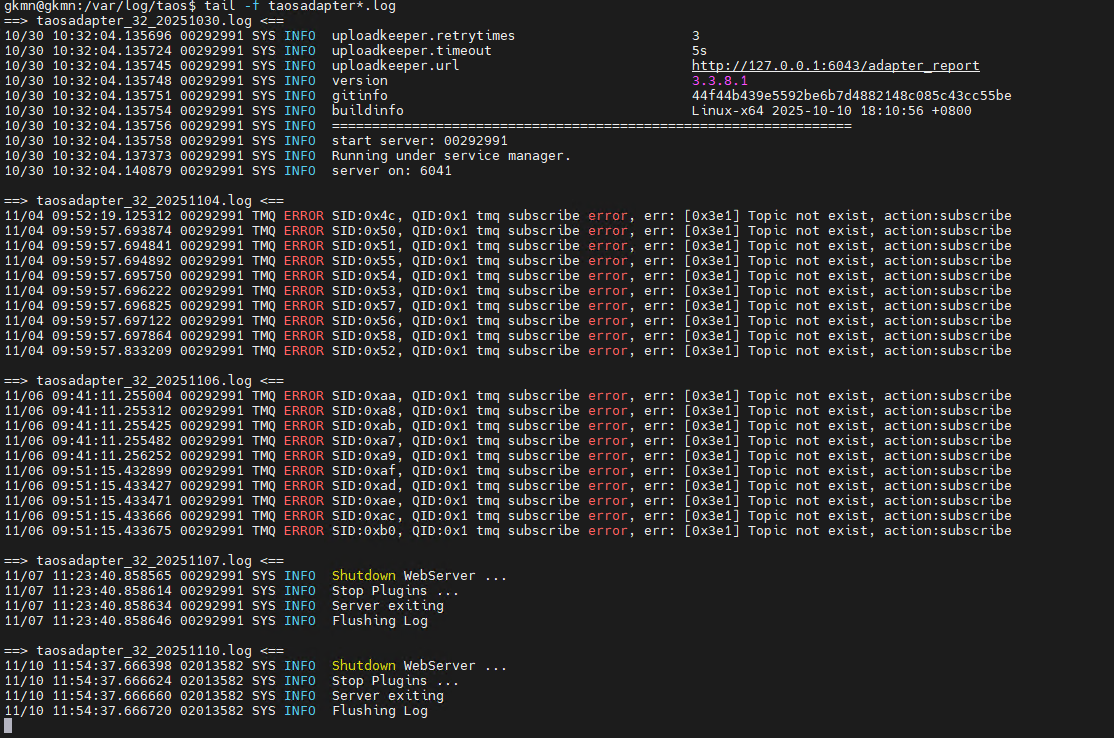Click the 'server on: 6041' message
Viewport: 1114px width, 738px height.
pyautogui.click(x=391, y=171)
